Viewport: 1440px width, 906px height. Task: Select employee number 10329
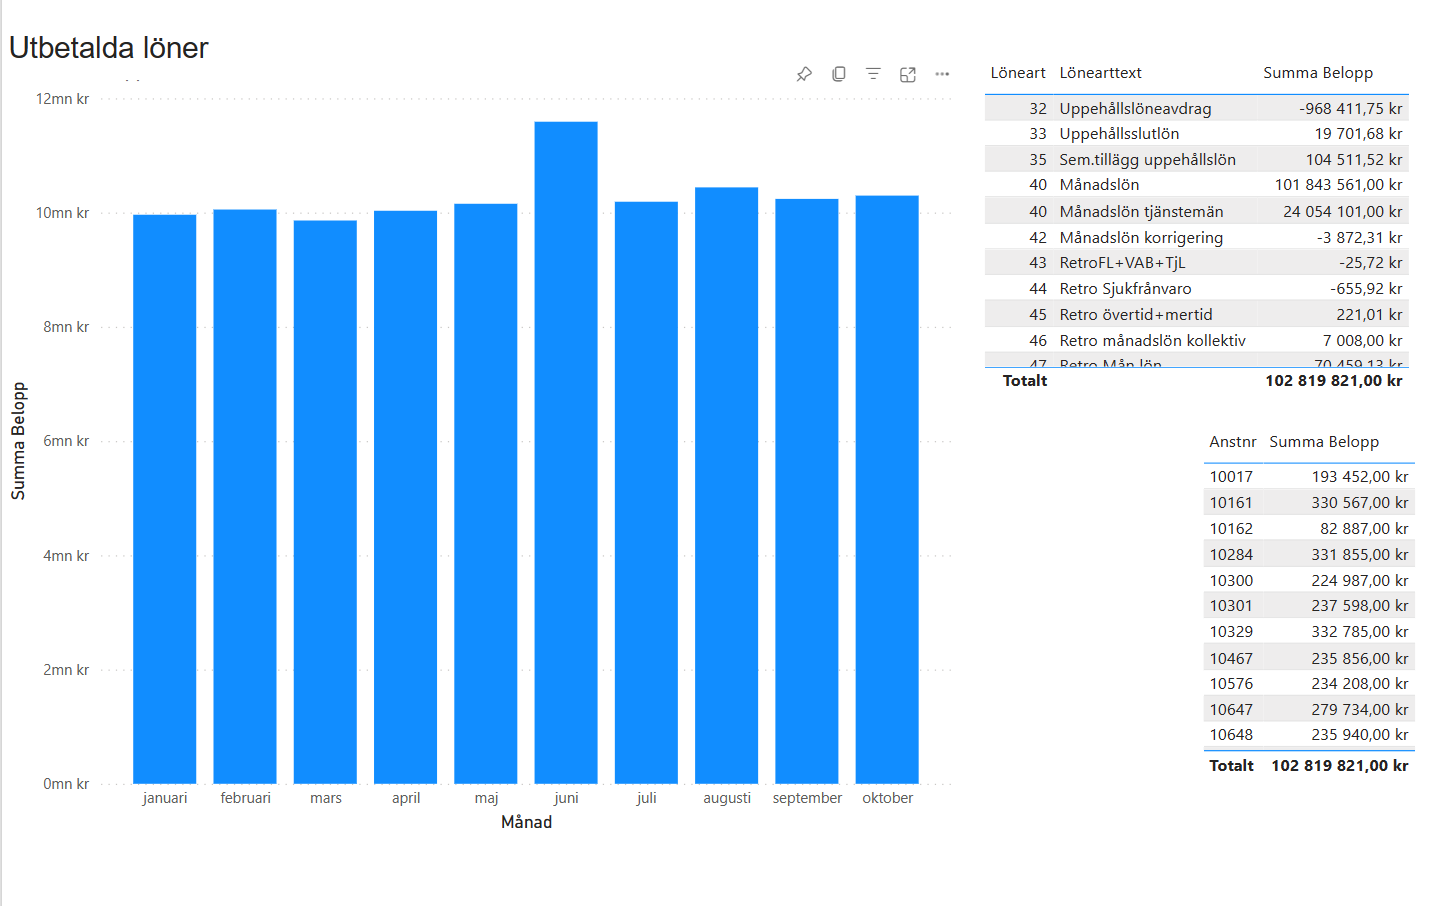1231,632
